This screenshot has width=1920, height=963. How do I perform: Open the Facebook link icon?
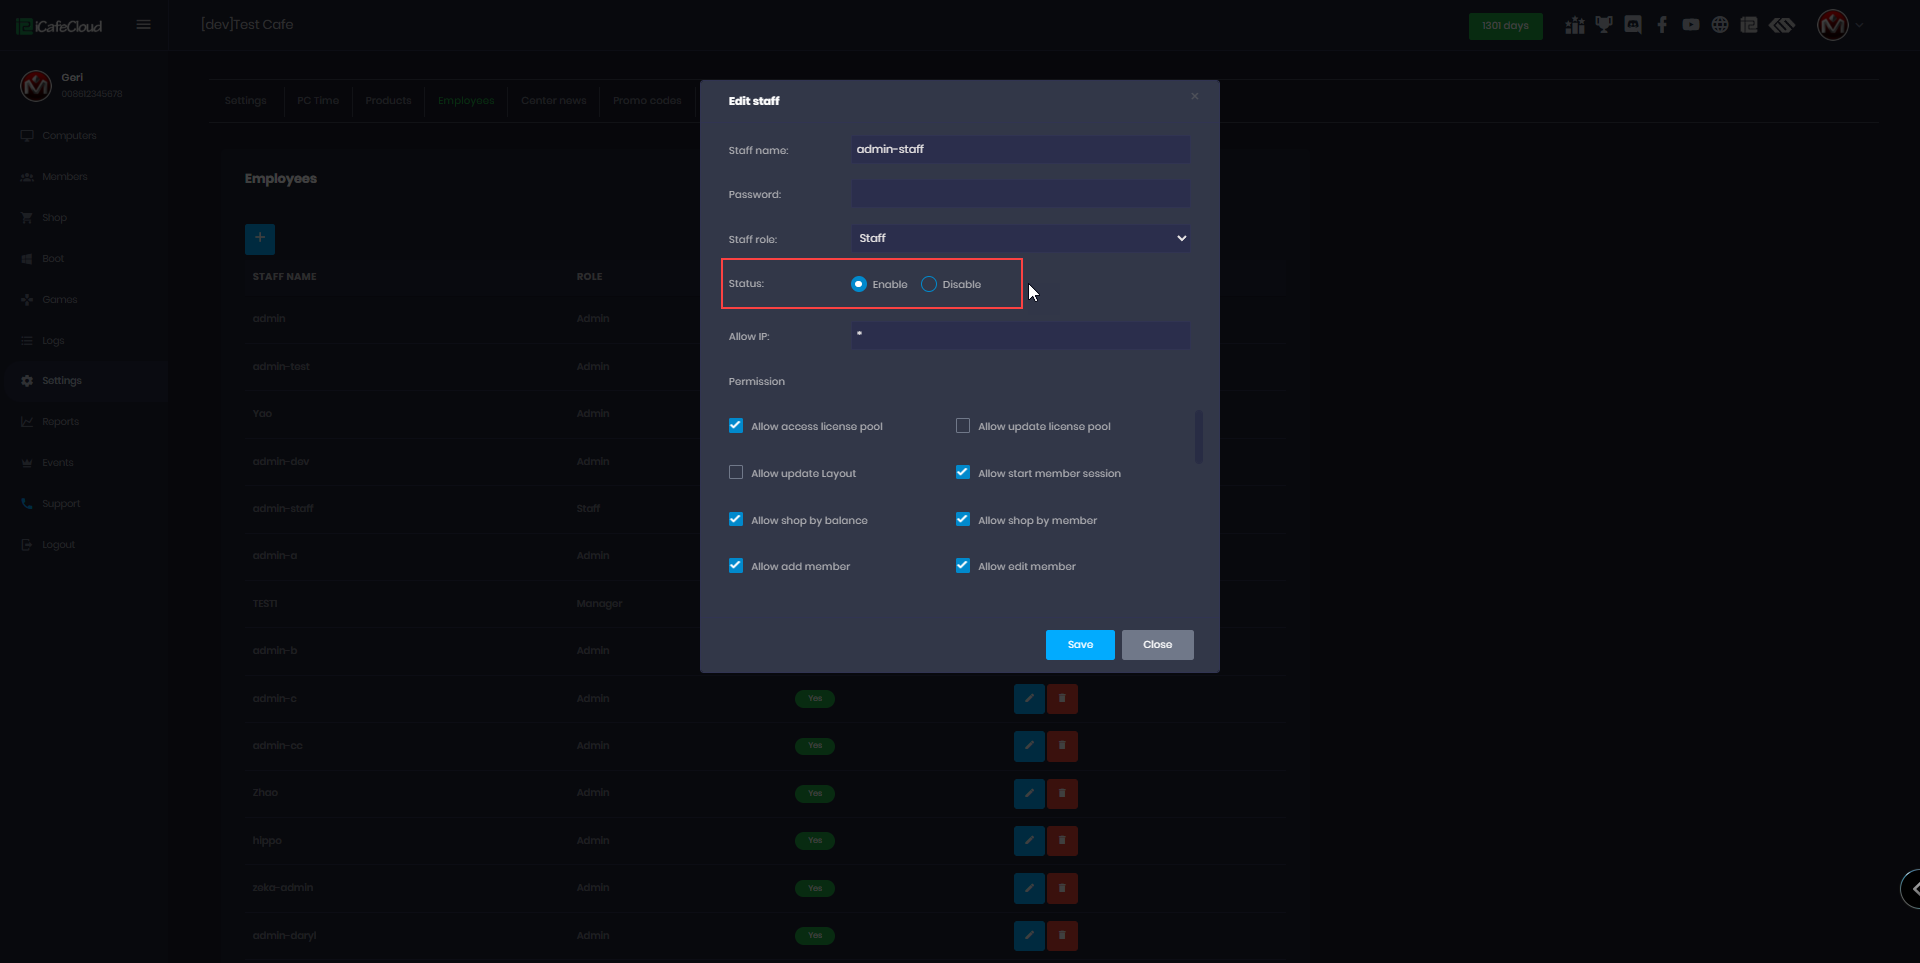1662,25
